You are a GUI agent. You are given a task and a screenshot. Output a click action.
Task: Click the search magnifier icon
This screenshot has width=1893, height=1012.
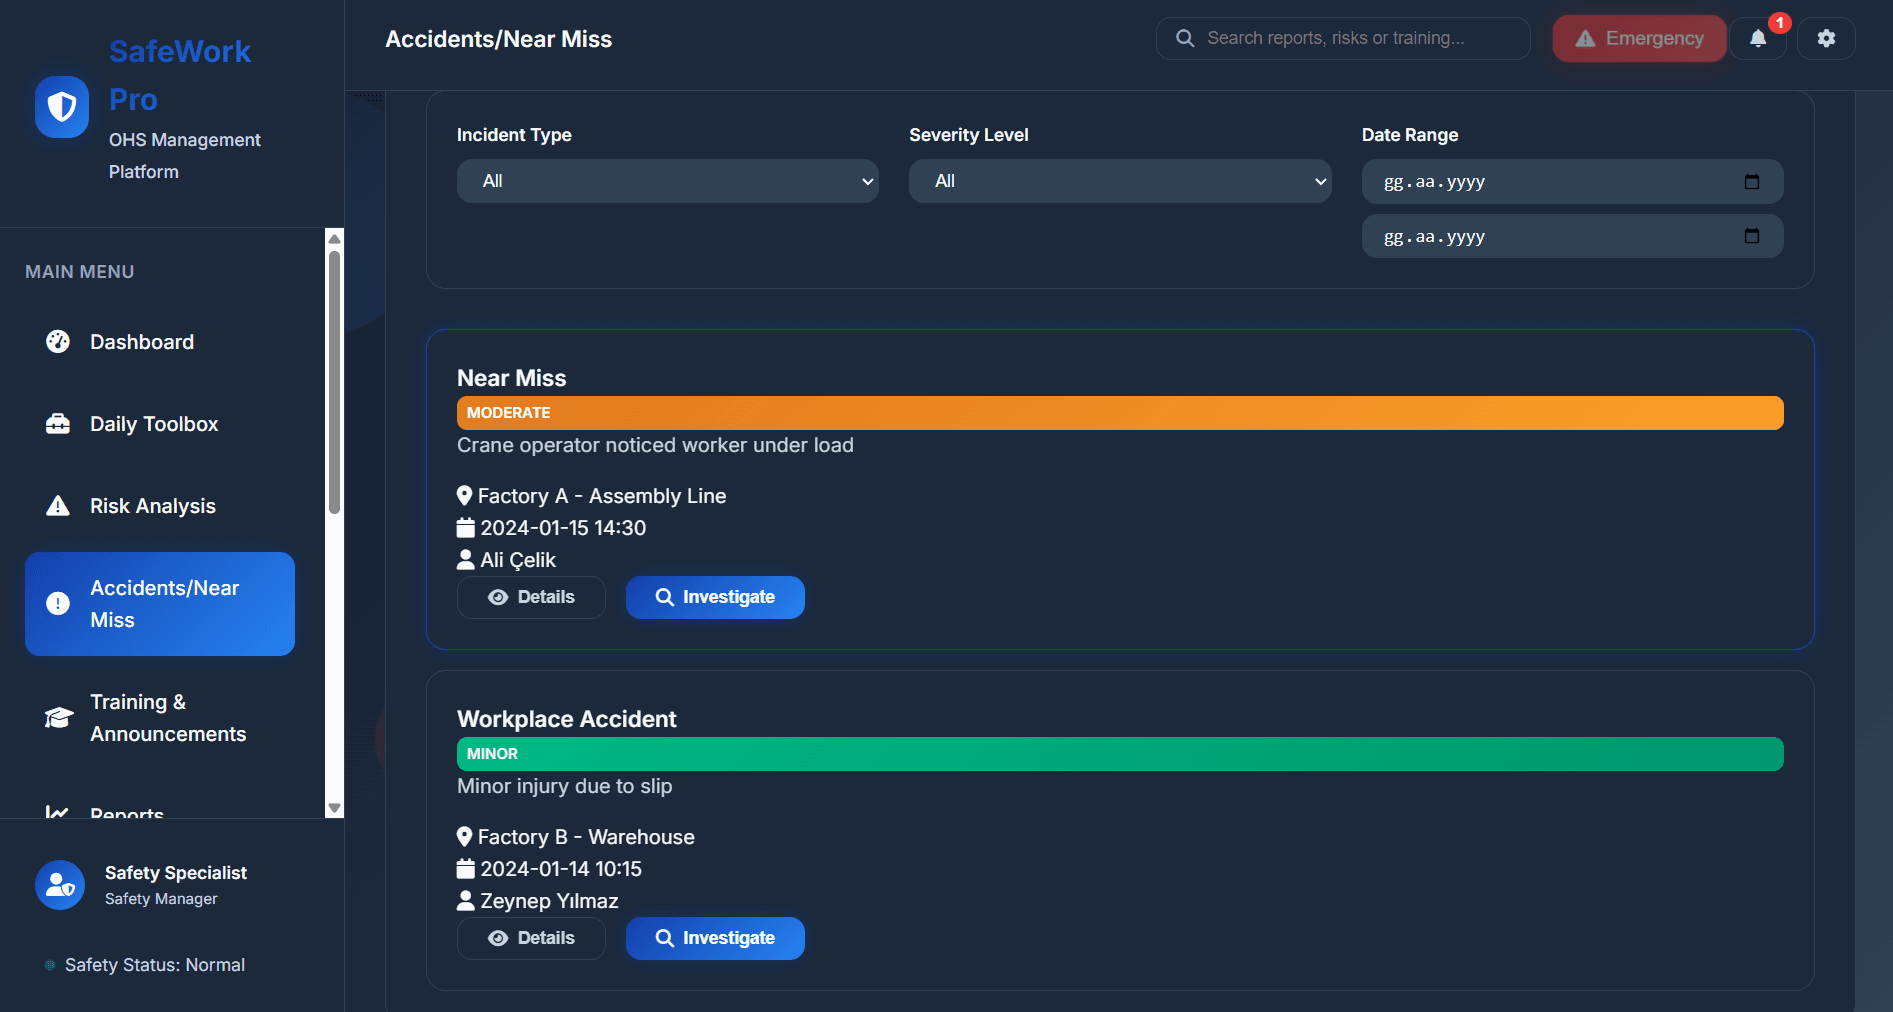tap(1185, 38)
